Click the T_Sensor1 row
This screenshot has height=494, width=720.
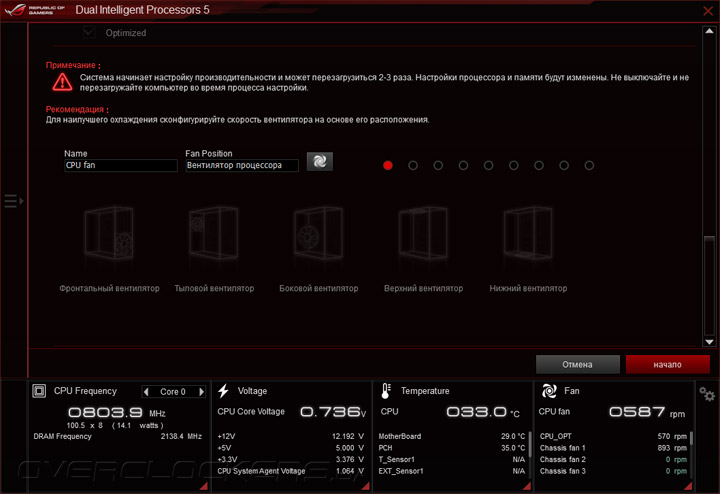click(x=452, y=460)
